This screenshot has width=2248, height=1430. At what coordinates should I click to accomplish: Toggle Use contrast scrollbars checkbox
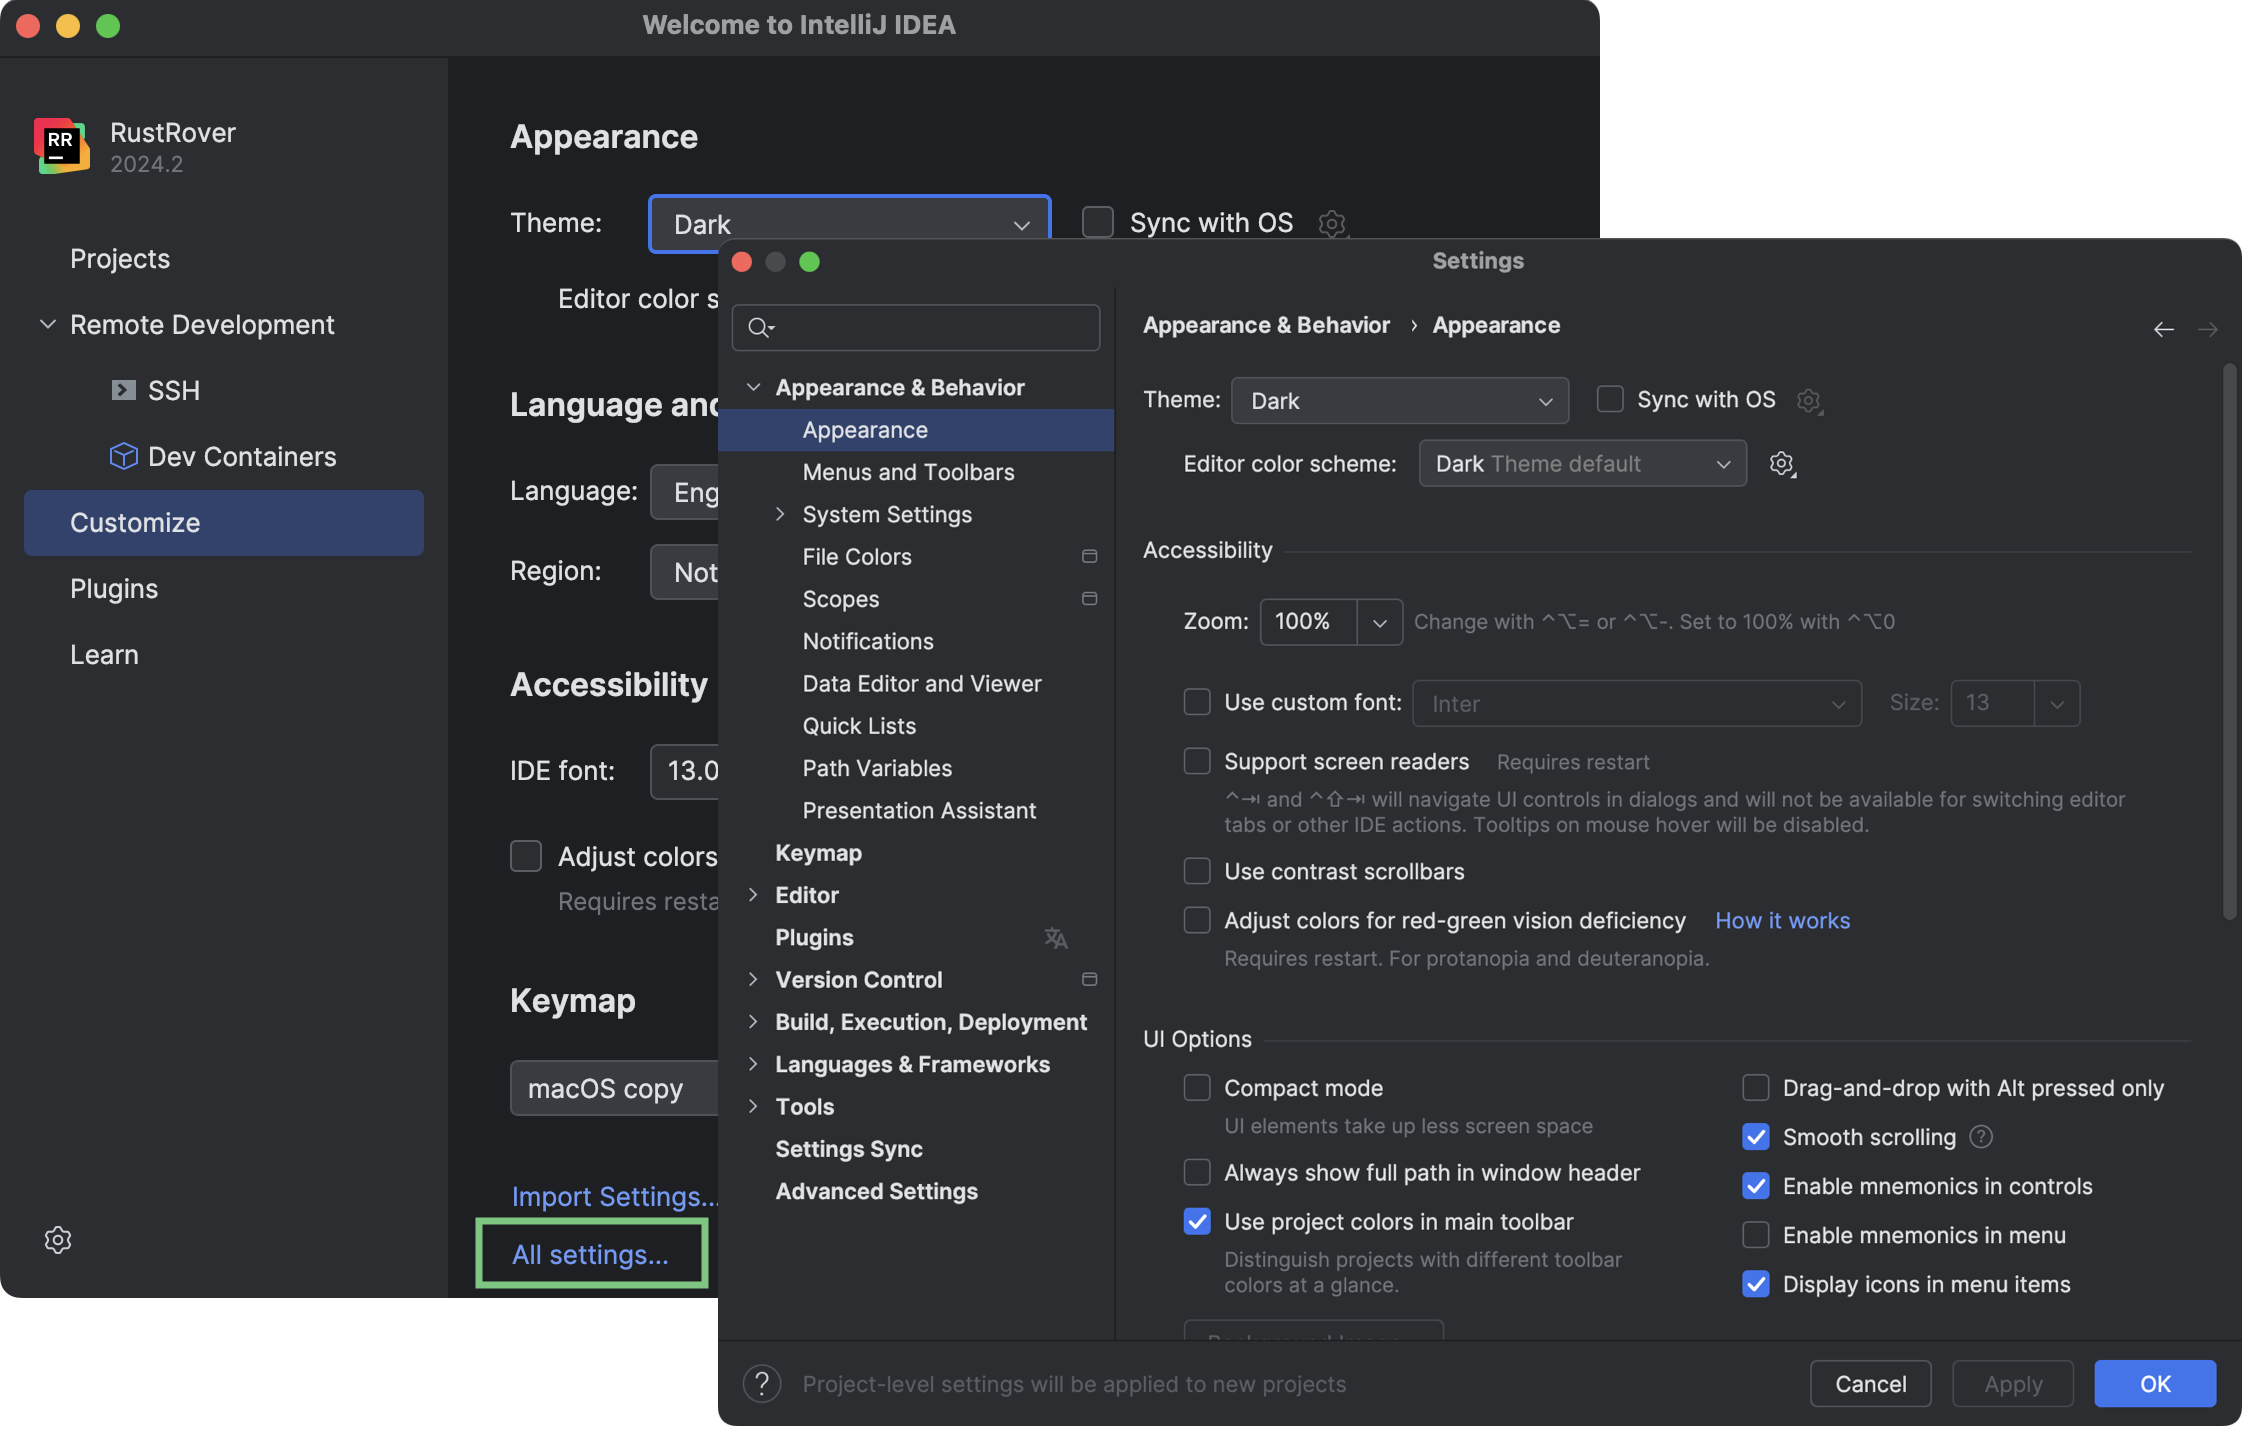[x=1197, y=871]
